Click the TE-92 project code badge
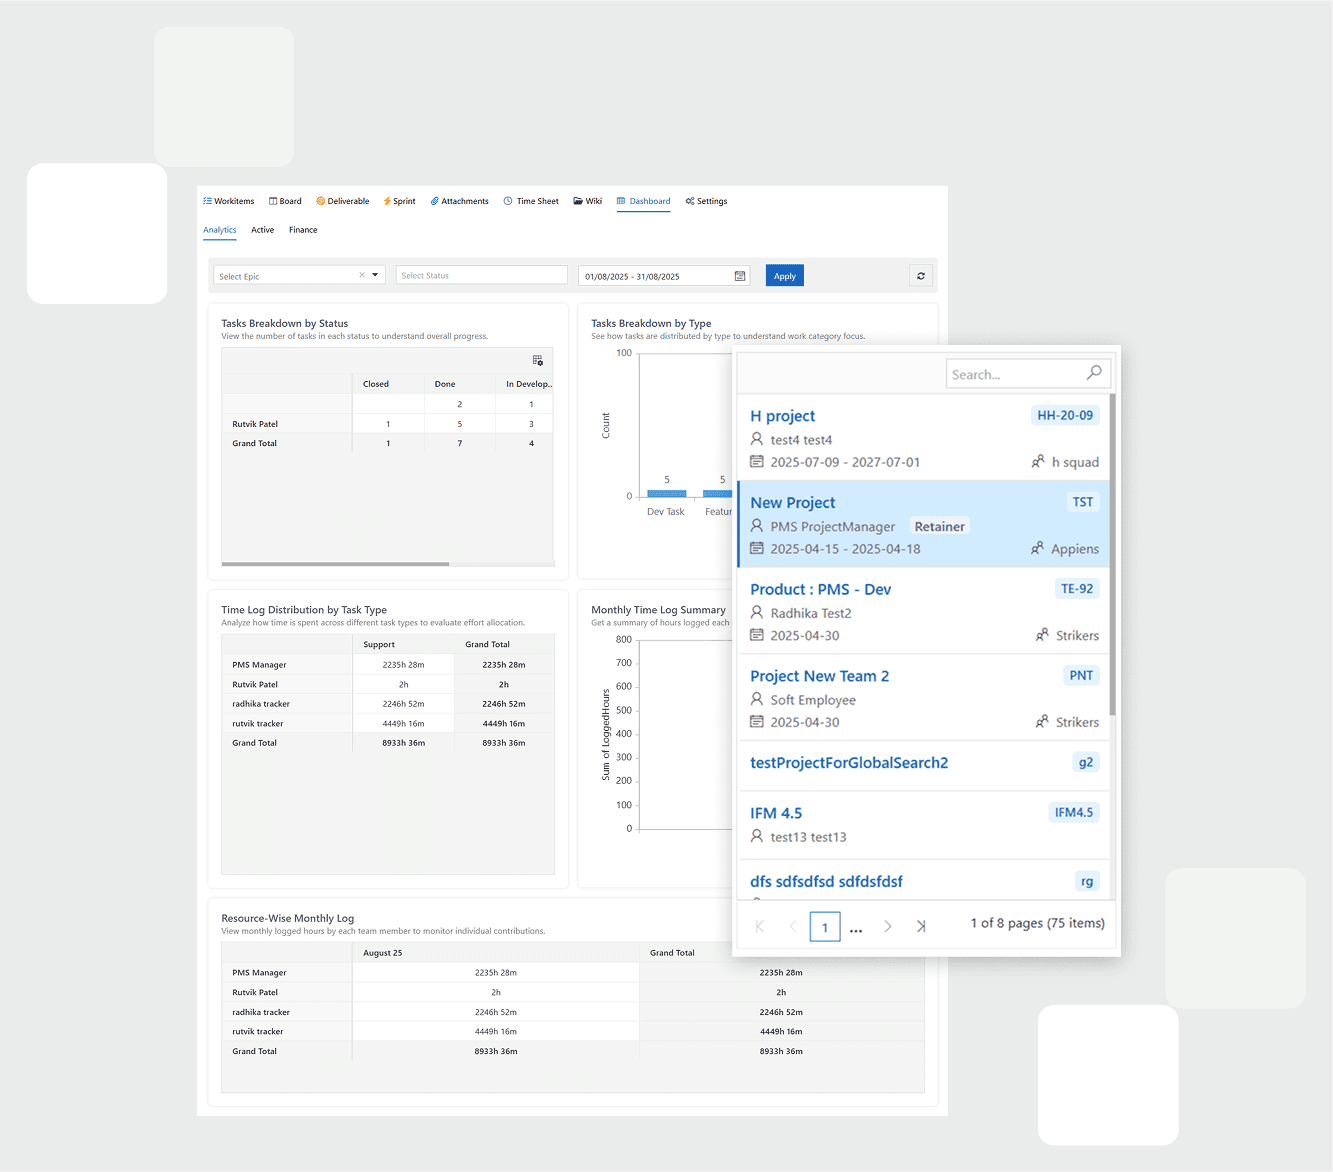The height and width of the screenshot is (1172, 1333). coord(1077,588)
